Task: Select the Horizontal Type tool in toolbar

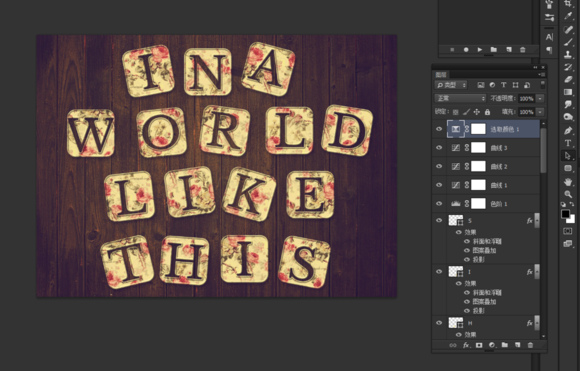Action: pyautogui.click(x=568, y=143)
